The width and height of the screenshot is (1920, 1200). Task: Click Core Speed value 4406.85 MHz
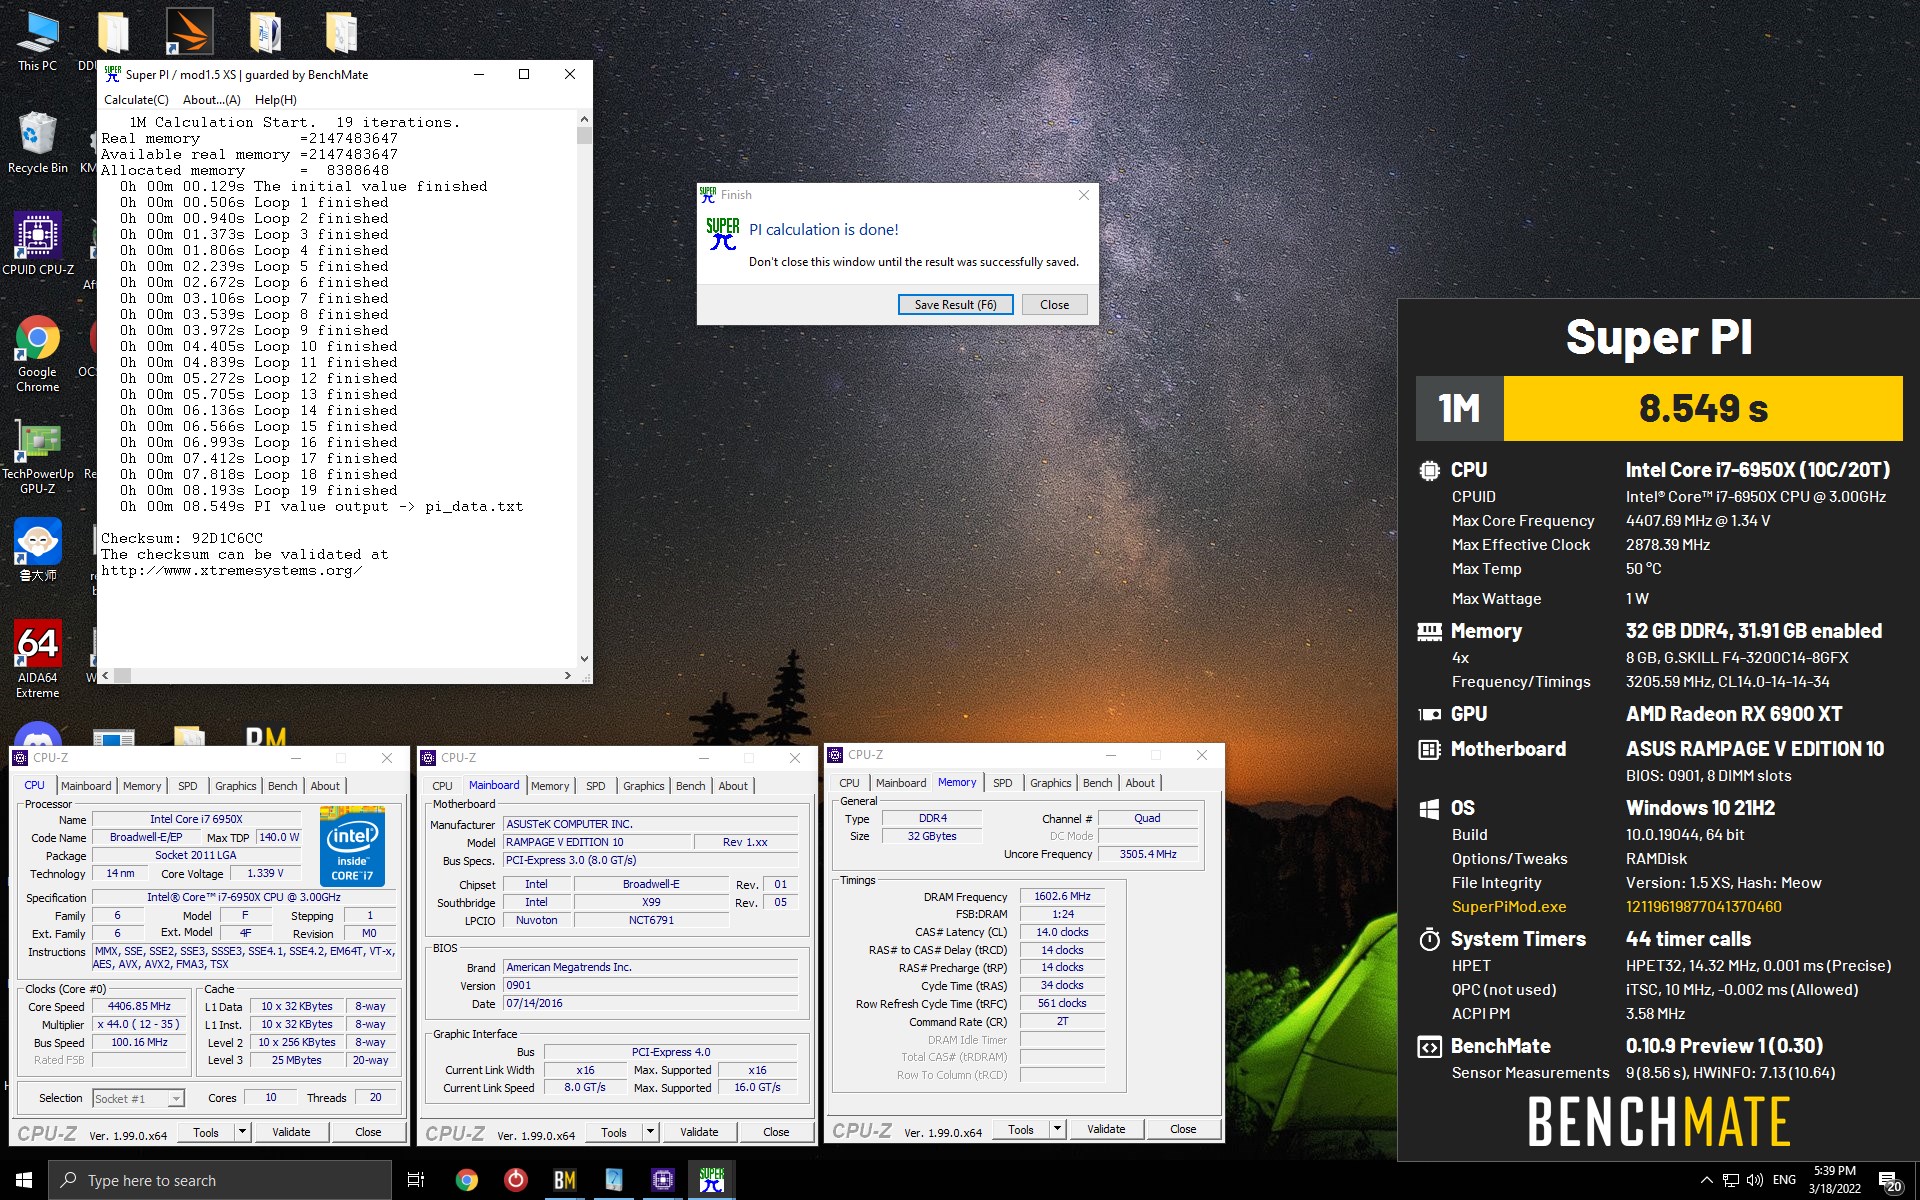pos(140,1006)
